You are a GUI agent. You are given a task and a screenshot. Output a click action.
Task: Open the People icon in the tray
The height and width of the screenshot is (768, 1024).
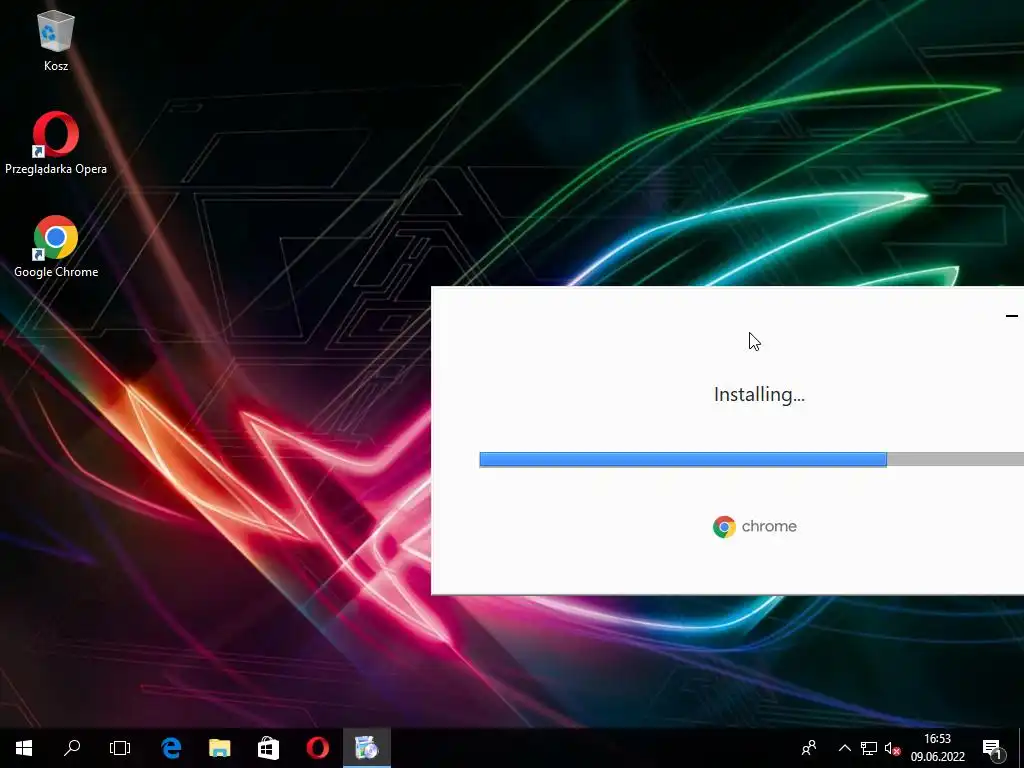[809, 748]
